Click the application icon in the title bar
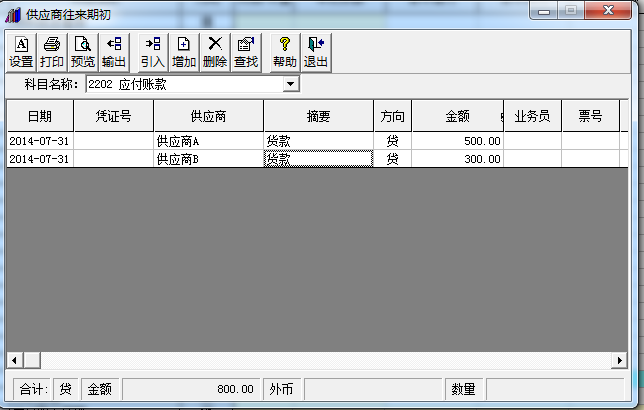Screen dimensions: 644x410 [x=13, y=15]
